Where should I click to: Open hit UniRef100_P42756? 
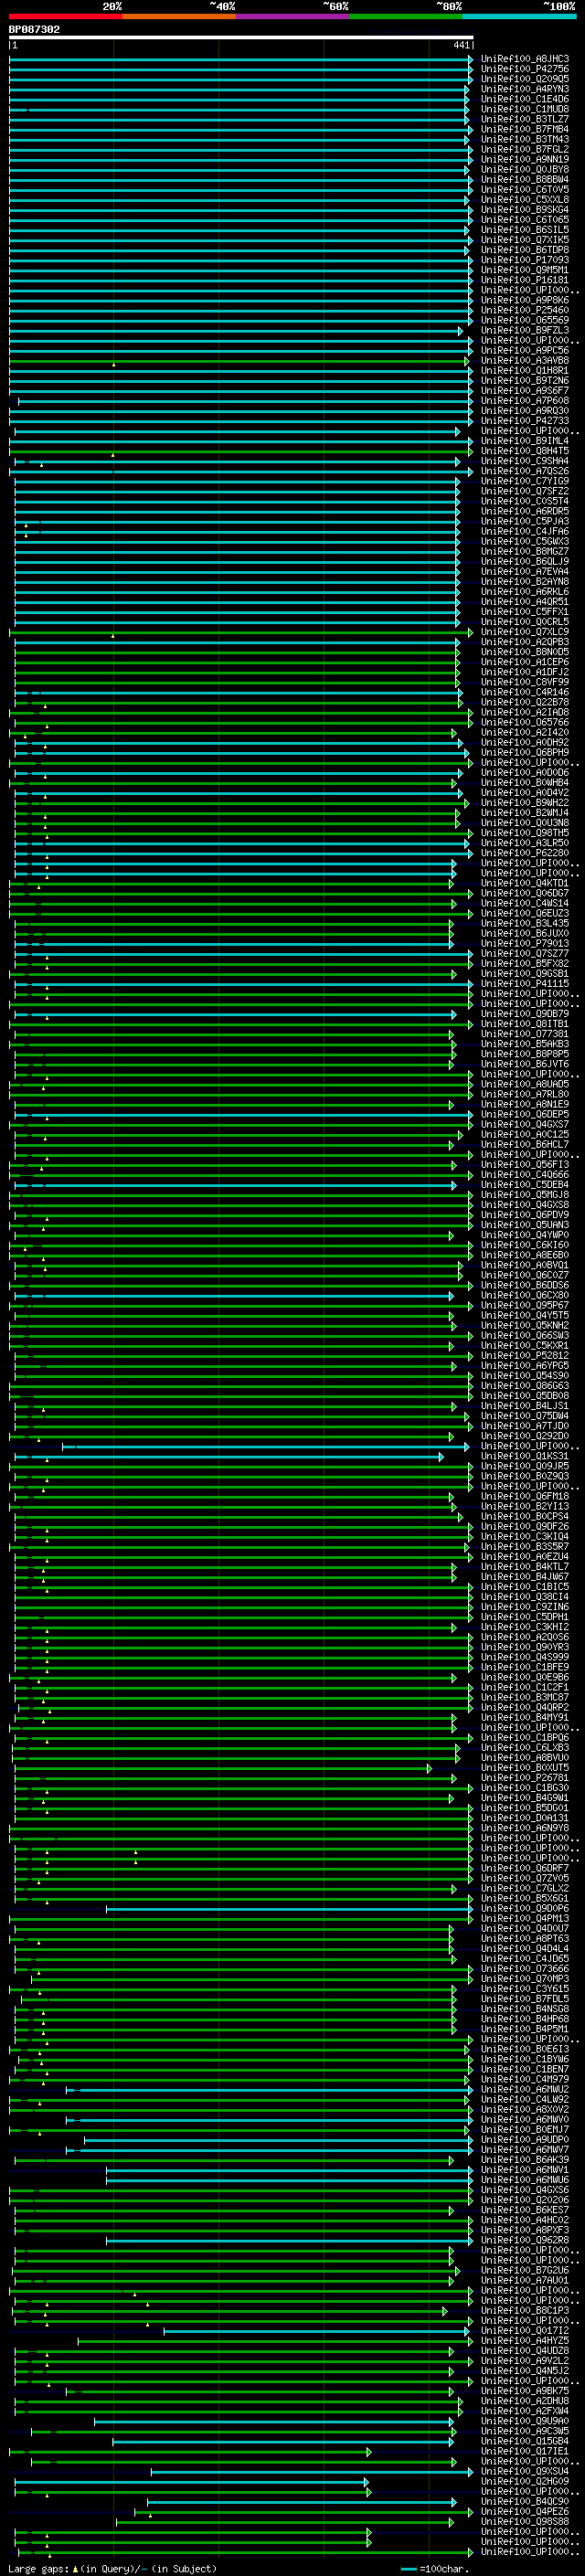[x=525, y=69]
